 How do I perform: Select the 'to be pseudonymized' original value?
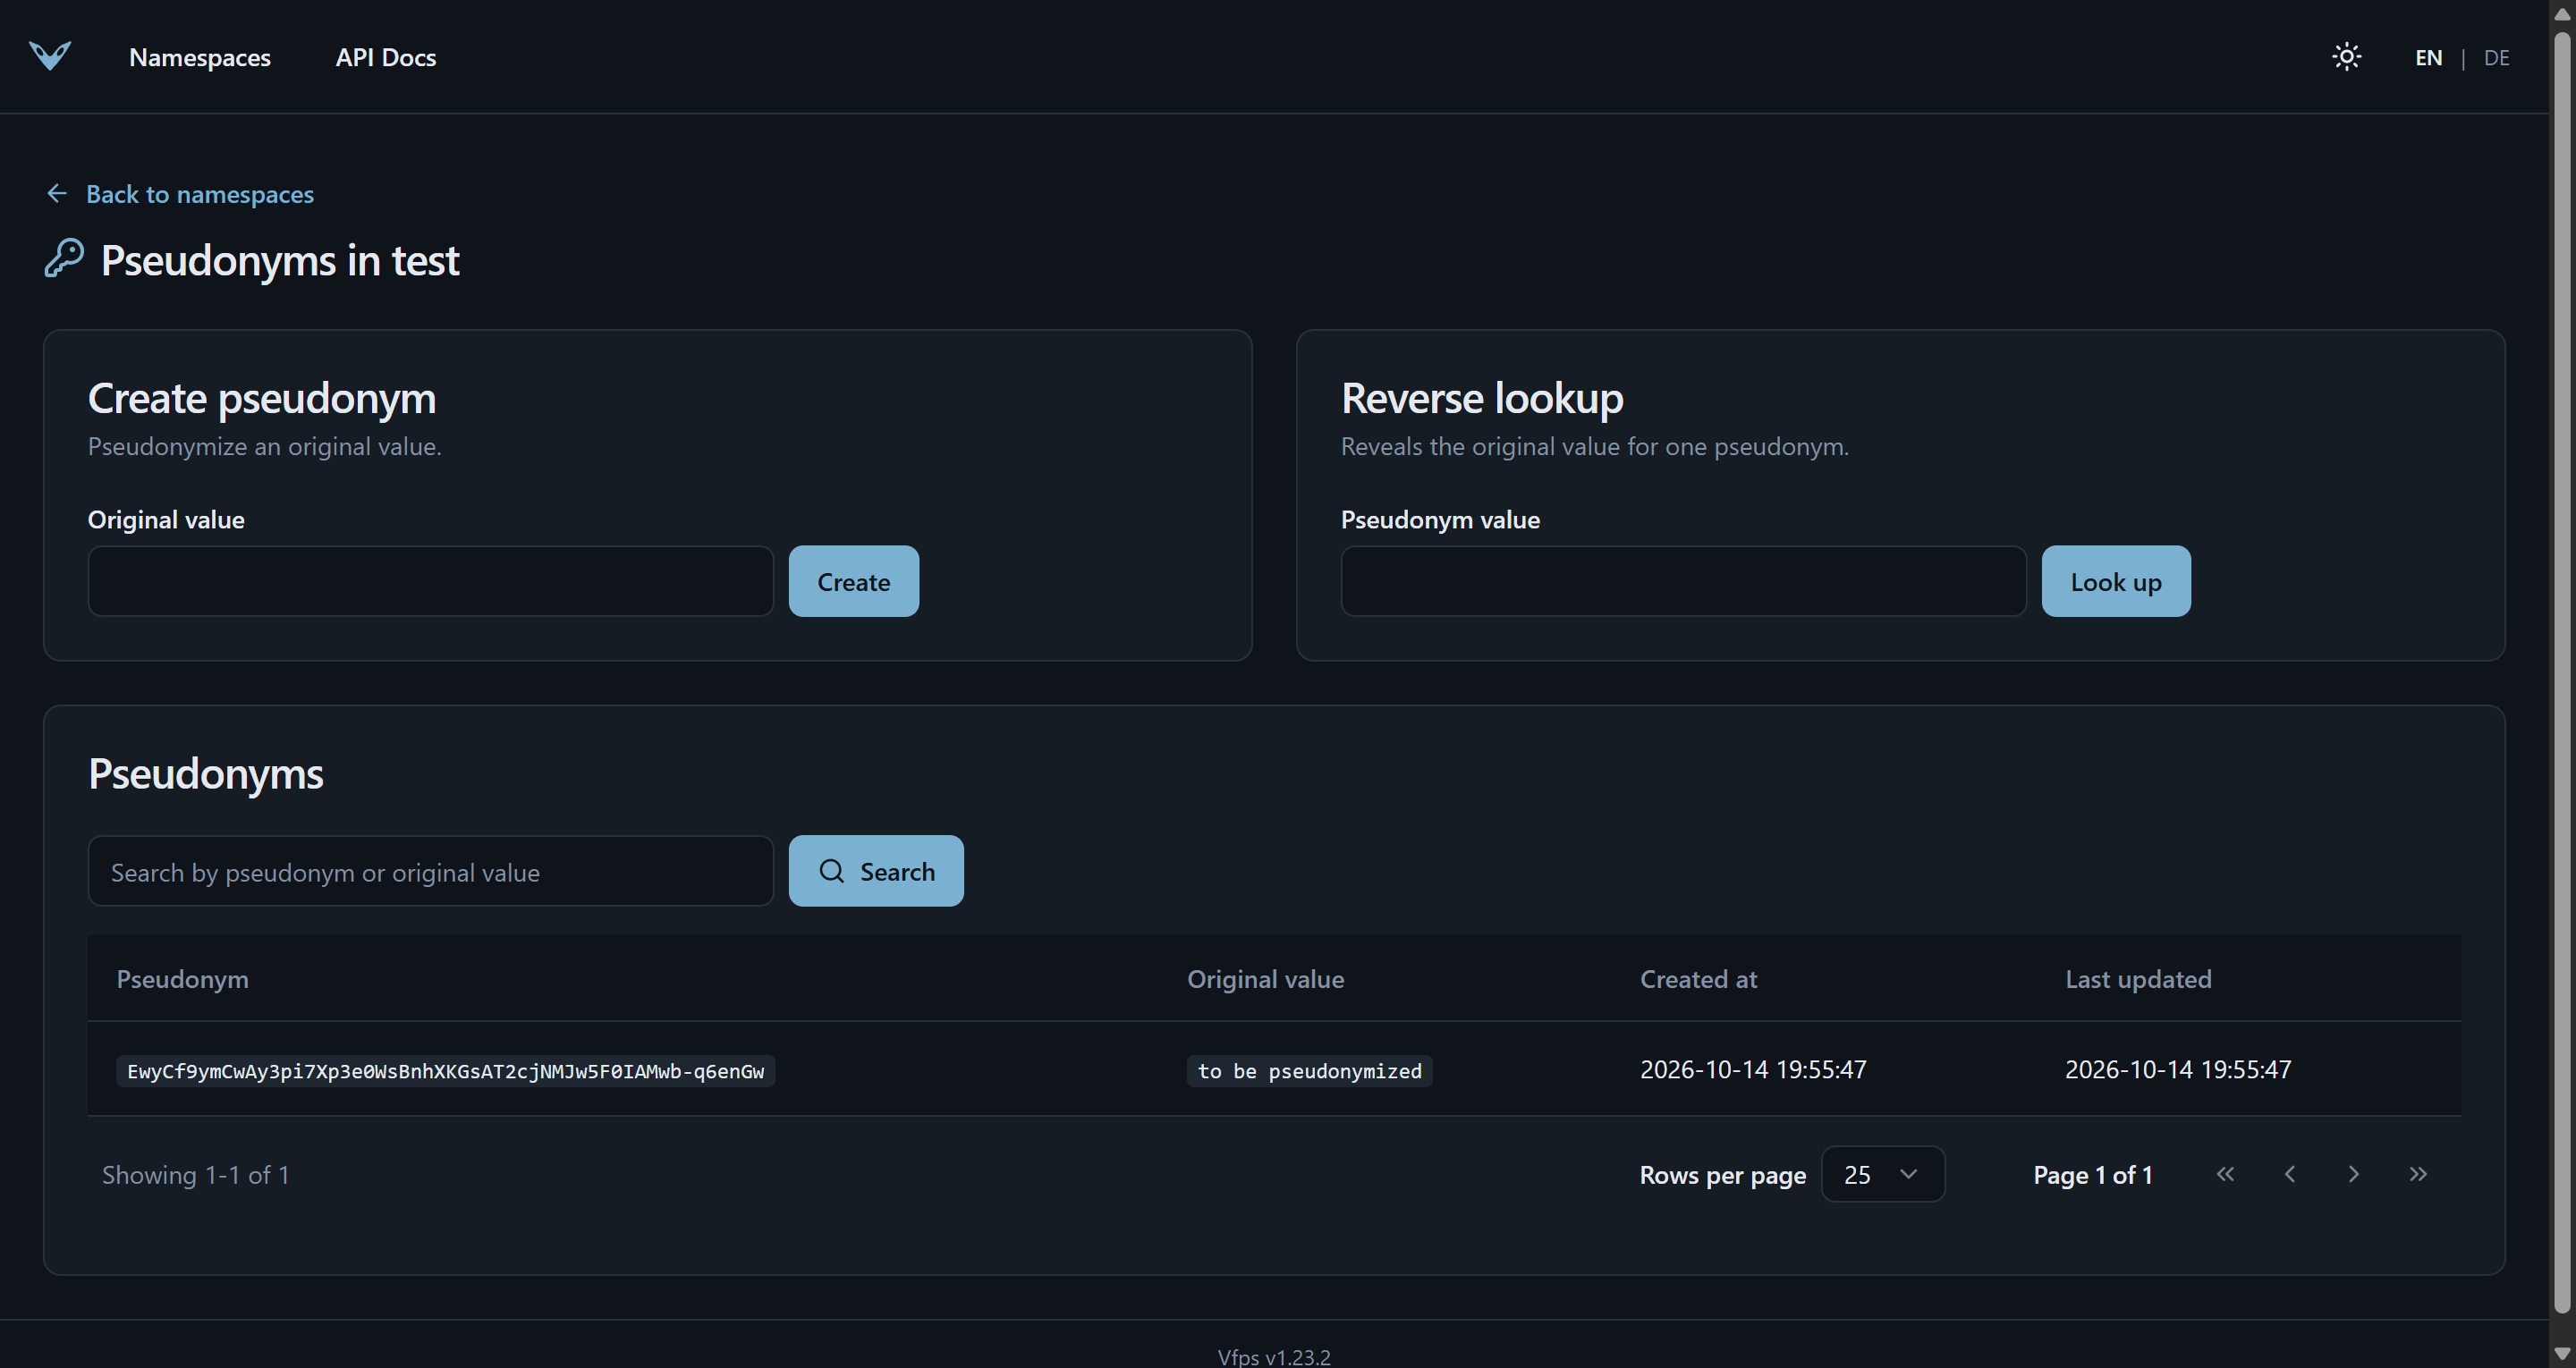tap(1309, 1071)
